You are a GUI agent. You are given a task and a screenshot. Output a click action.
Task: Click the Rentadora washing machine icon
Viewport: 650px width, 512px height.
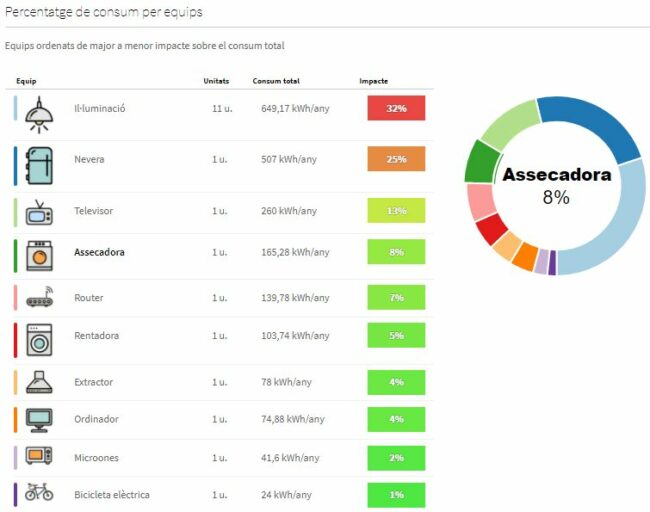(40, 340)
